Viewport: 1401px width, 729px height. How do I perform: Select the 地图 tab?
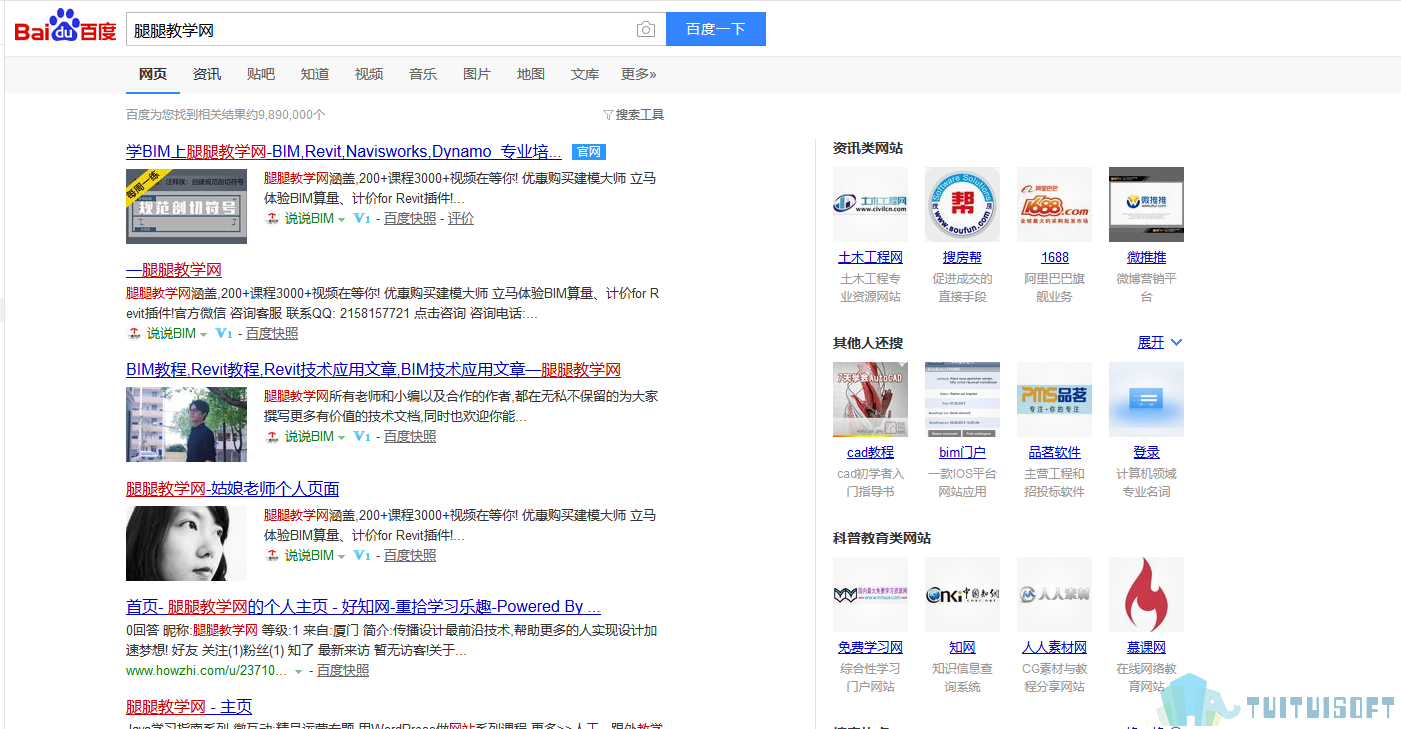(531, 74)
